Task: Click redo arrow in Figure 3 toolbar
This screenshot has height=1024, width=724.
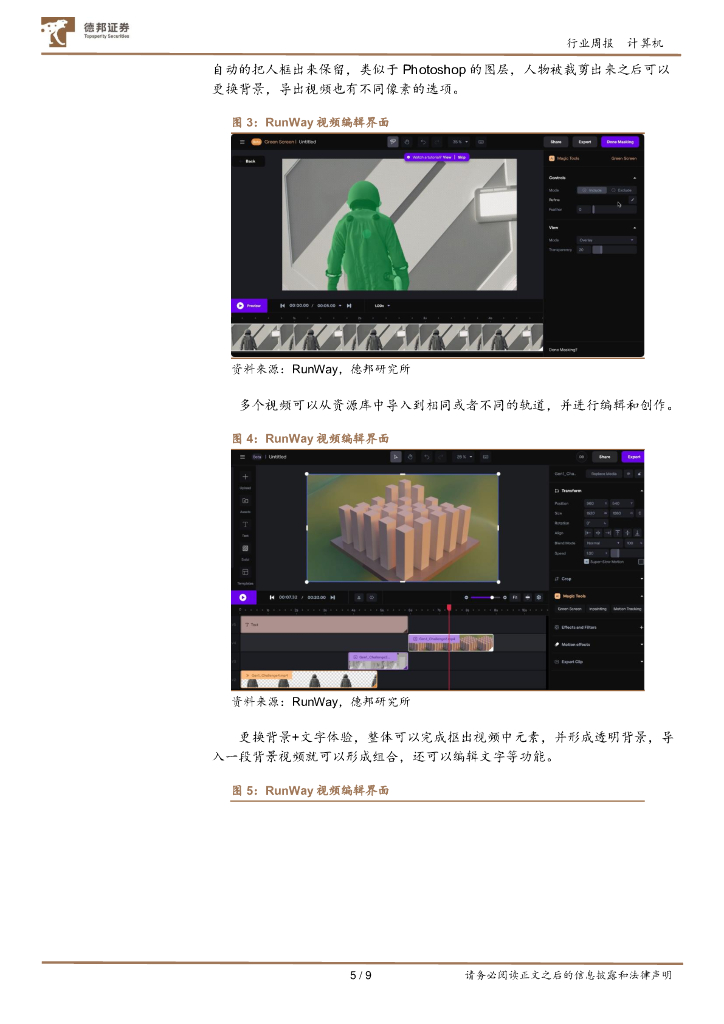Action: [437, 142]
